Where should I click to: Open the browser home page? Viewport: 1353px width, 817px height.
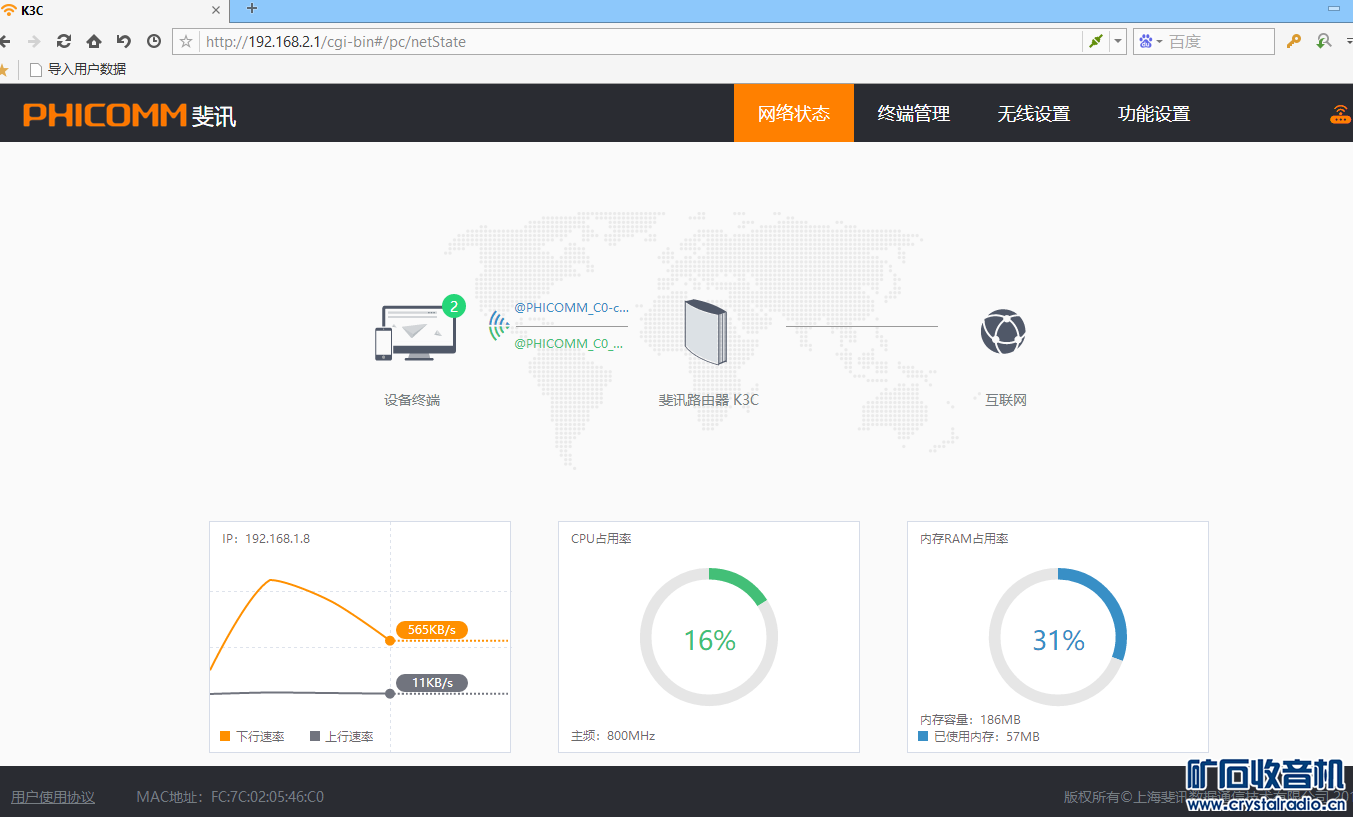click(x=94, y=41)
